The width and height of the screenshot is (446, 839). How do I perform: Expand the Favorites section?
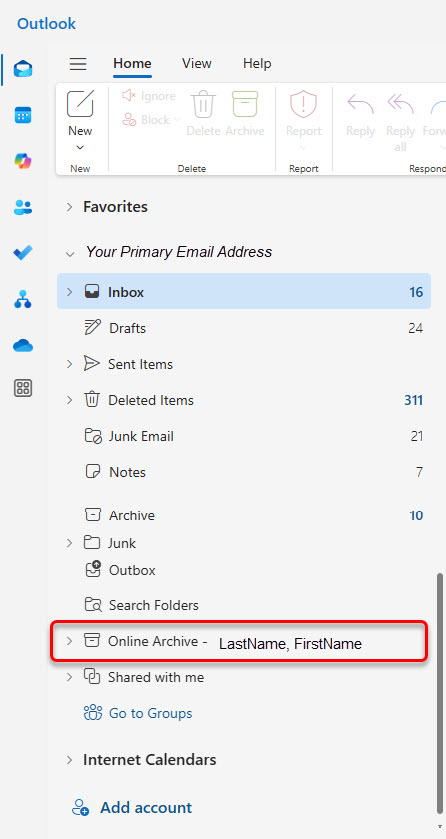pos(69,207)
